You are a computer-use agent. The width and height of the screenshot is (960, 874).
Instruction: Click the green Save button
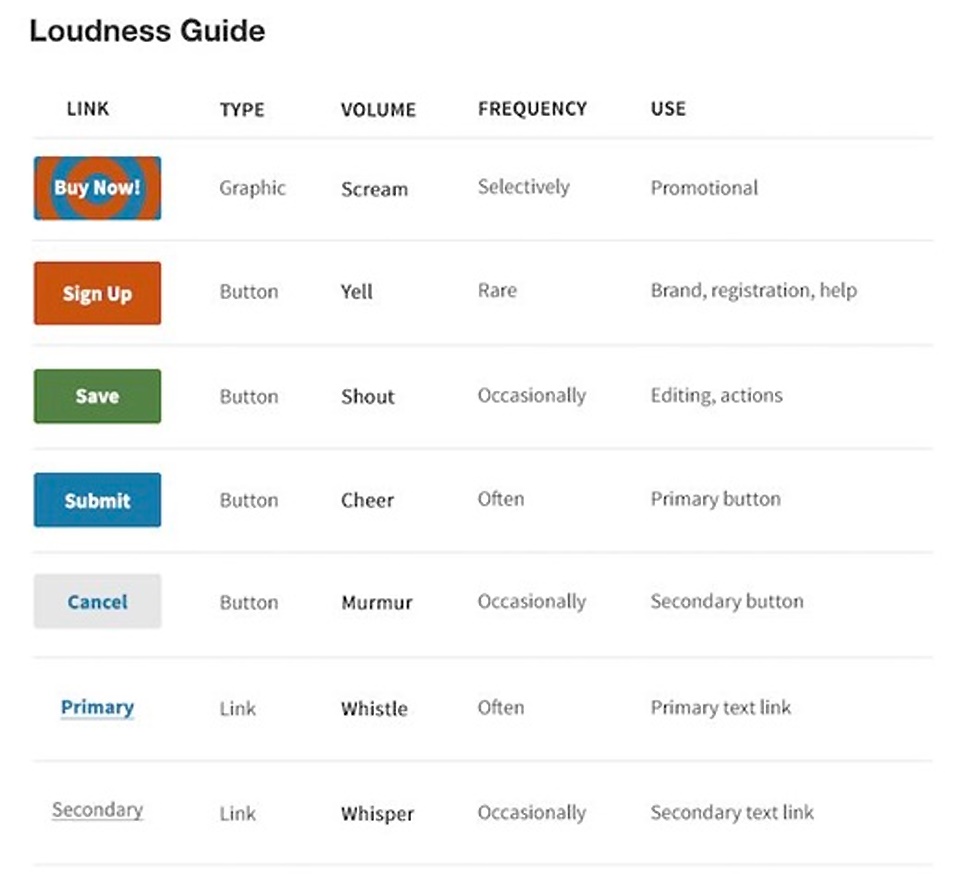point(97,396)
